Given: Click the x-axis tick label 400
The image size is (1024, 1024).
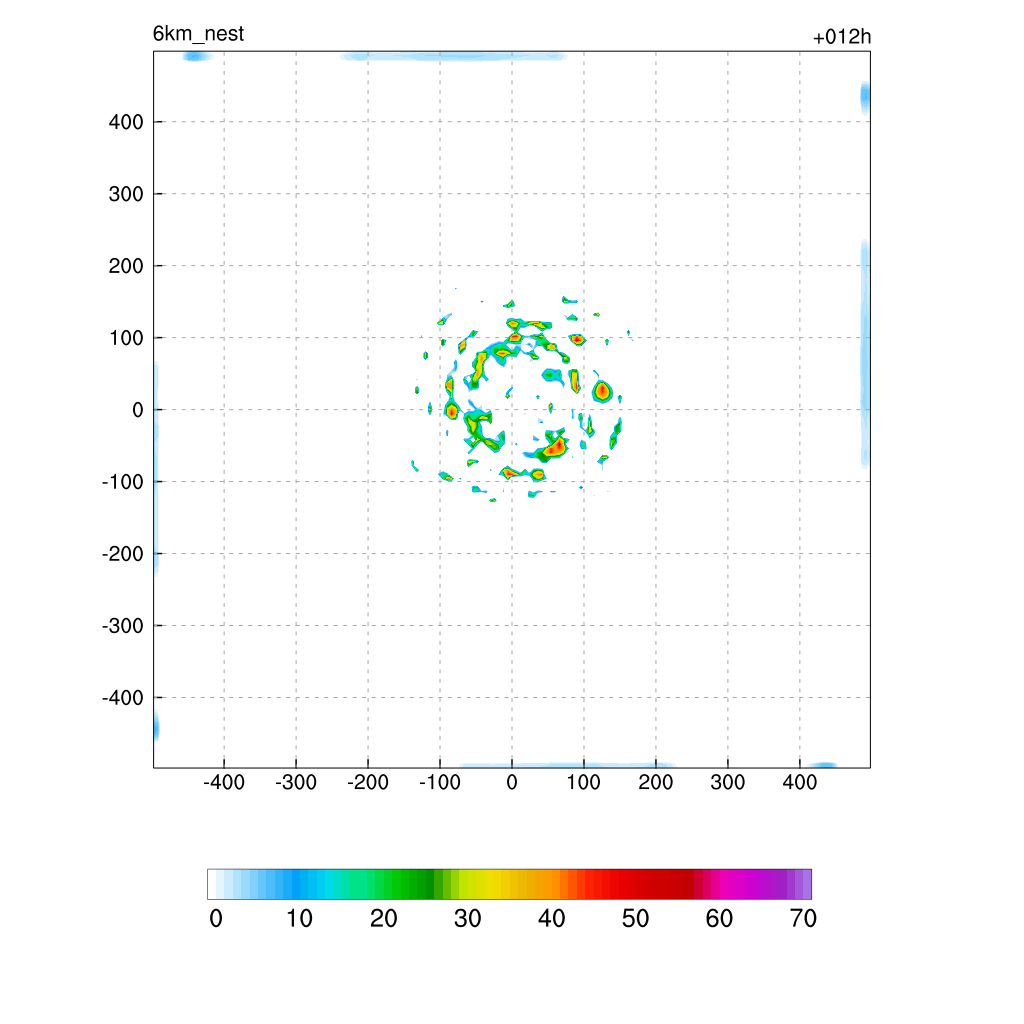Looking at the screenshot, I should pos(800,782).
